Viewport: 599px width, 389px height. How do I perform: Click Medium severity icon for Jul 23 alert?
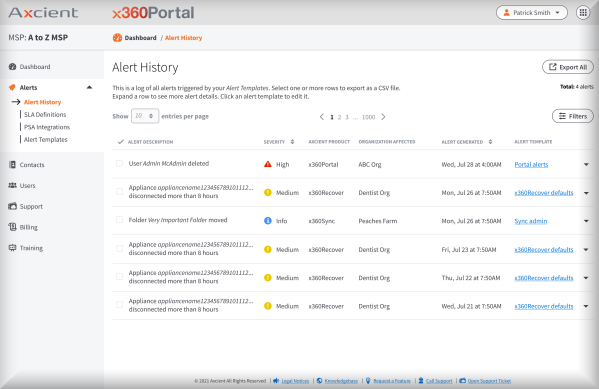pos(268,250)
